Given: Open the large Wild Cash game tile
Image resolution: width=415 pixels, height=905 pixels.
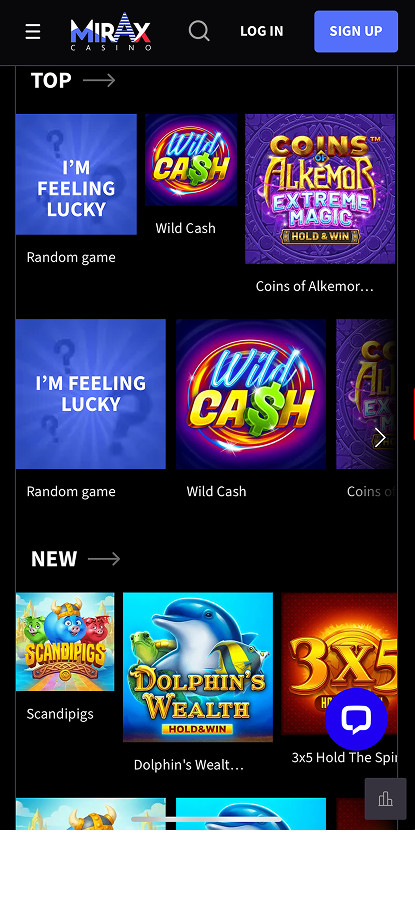Looking at the screenshot, I should pyautogui.click(x=251, y=394).
